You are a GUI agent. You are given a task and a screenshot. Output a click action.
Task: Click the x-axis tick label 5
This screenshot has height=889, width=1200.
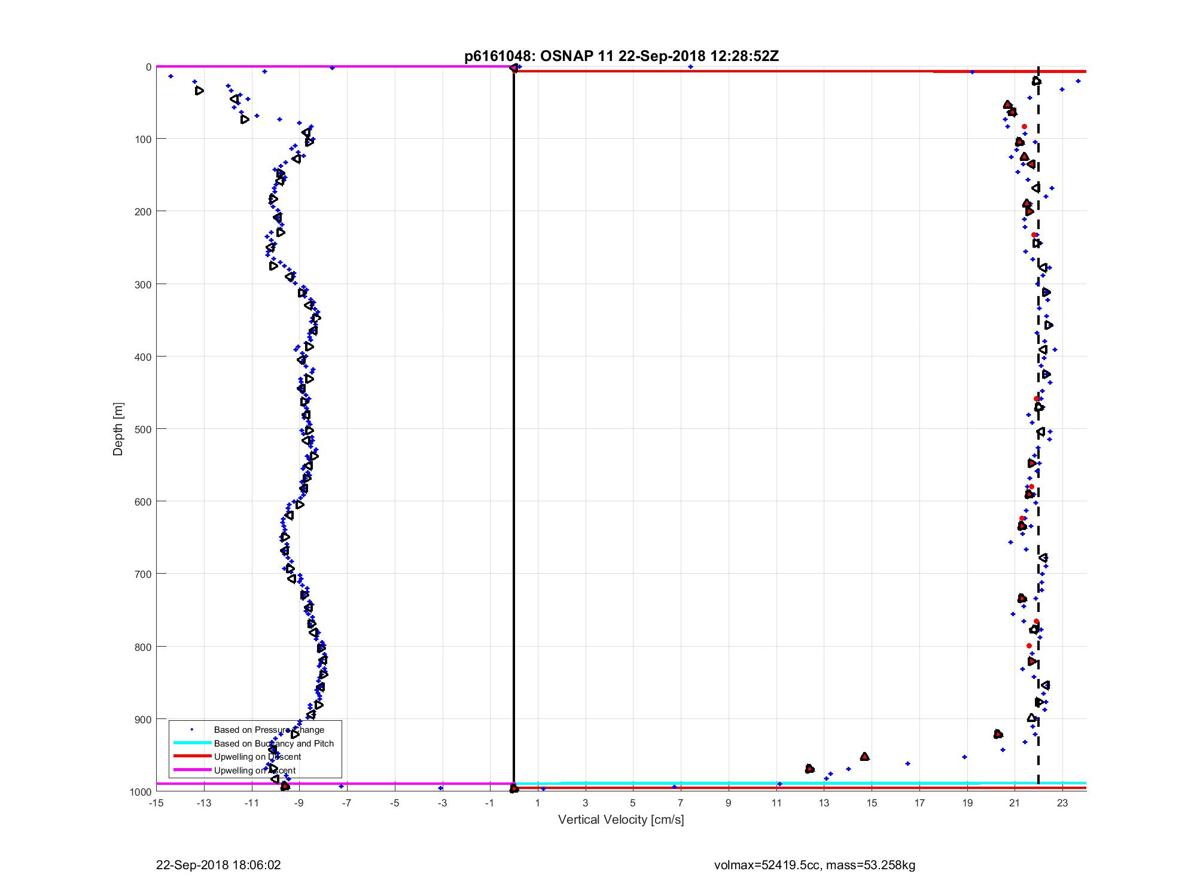633,803
